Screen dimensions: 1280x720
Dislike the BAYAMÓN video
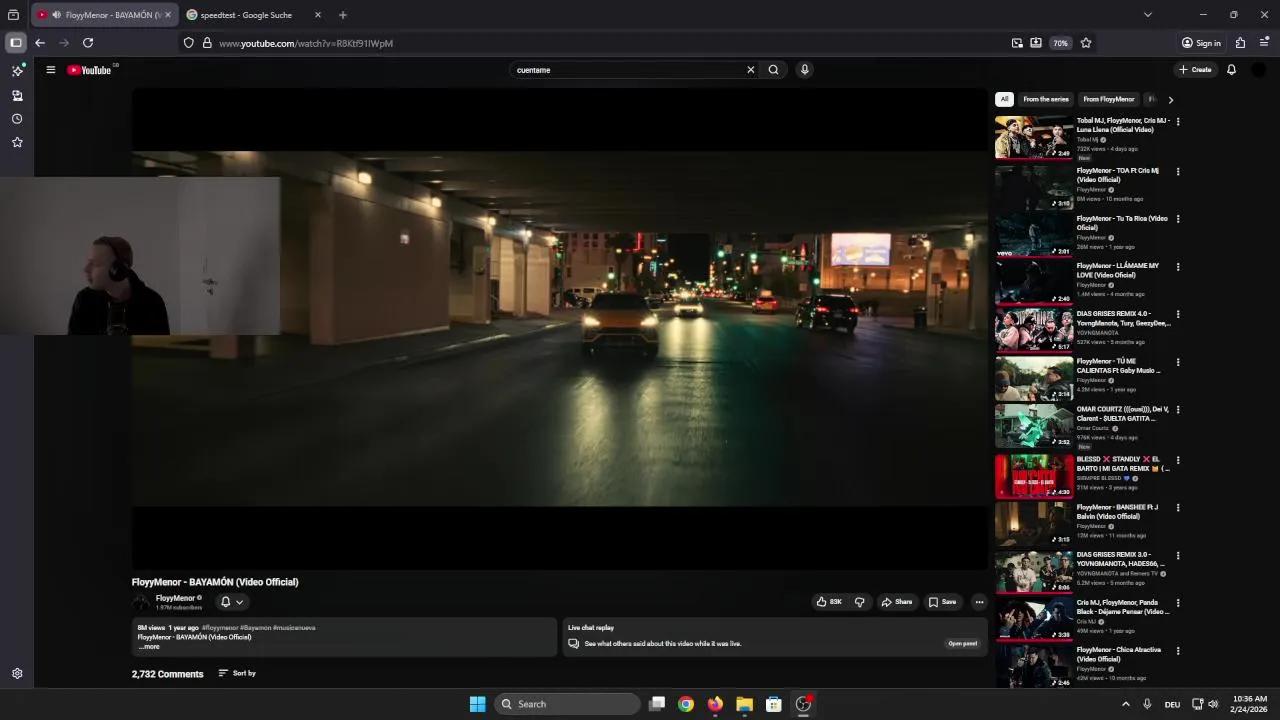pos(859,602)
